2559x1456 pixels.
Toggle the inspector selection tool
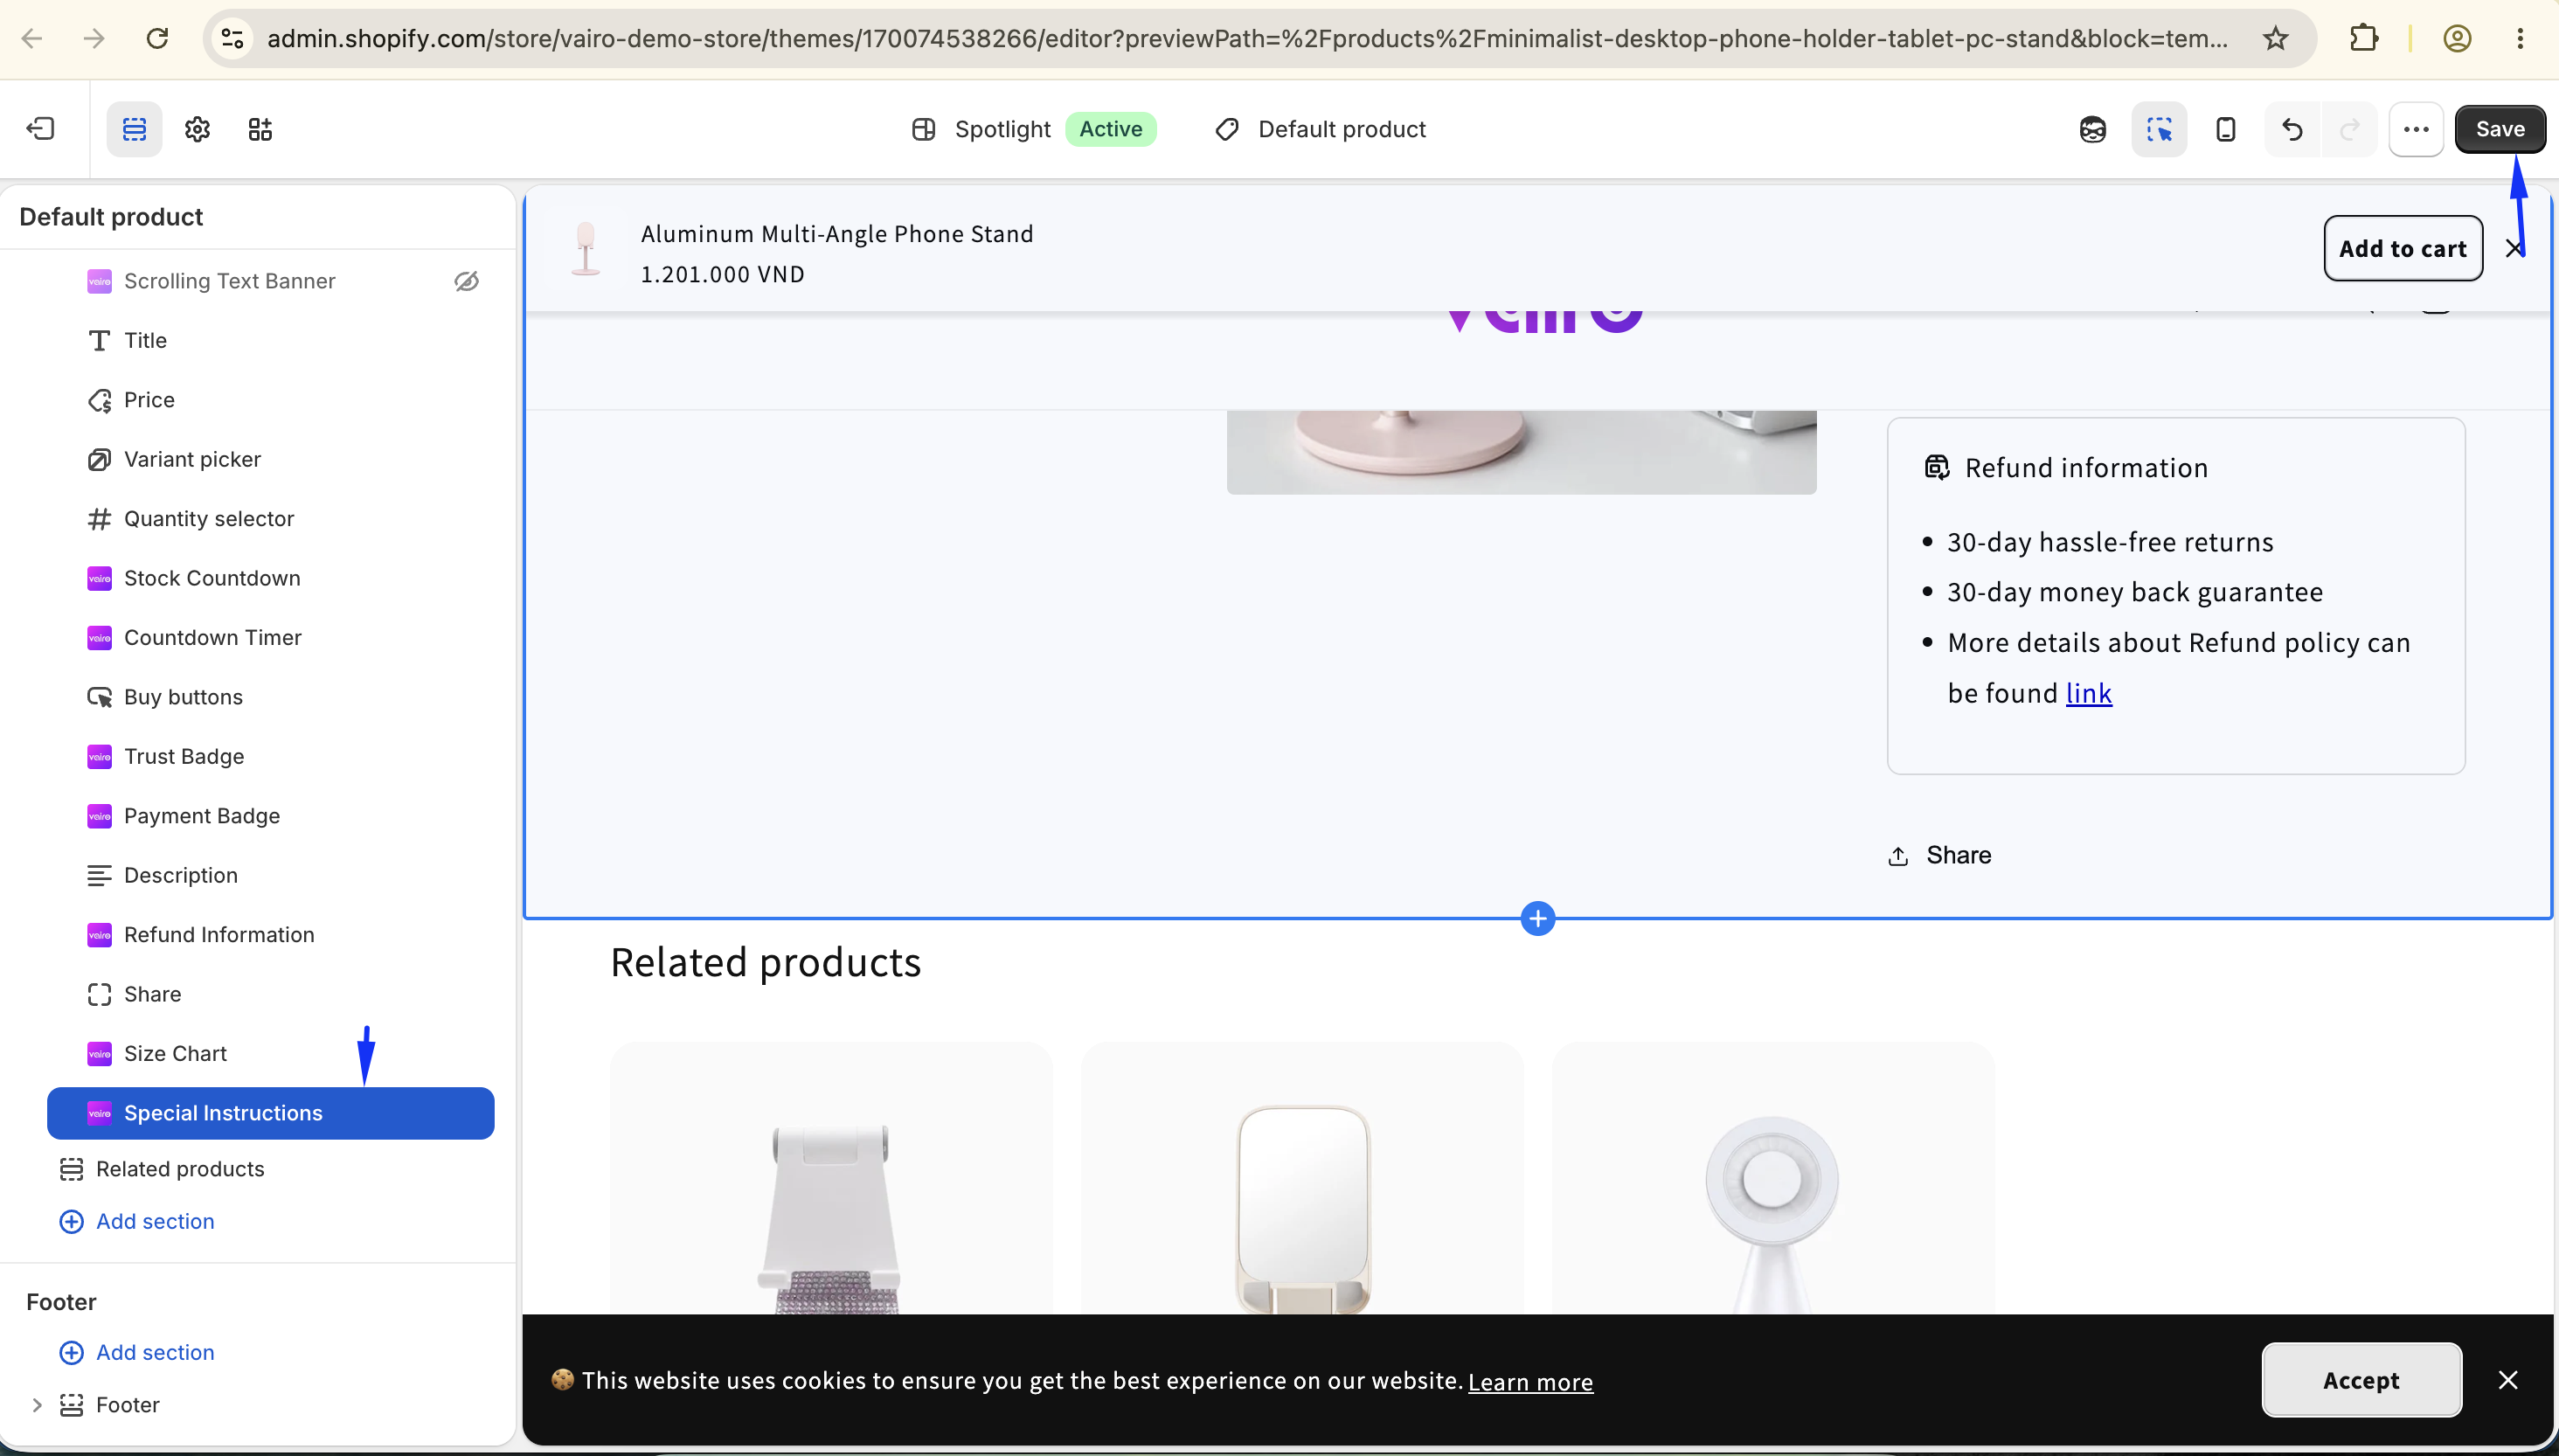tap(2159, 129)
